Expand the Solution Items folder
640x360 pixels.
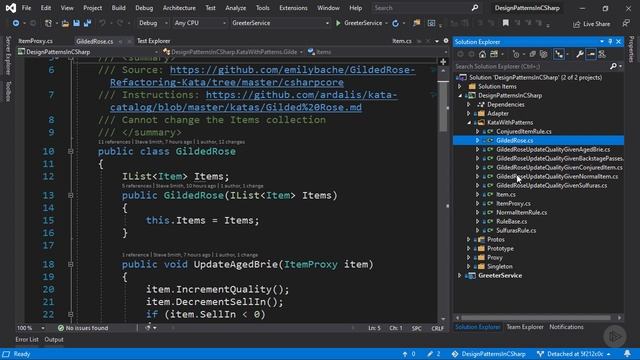[x=460, y=87]
